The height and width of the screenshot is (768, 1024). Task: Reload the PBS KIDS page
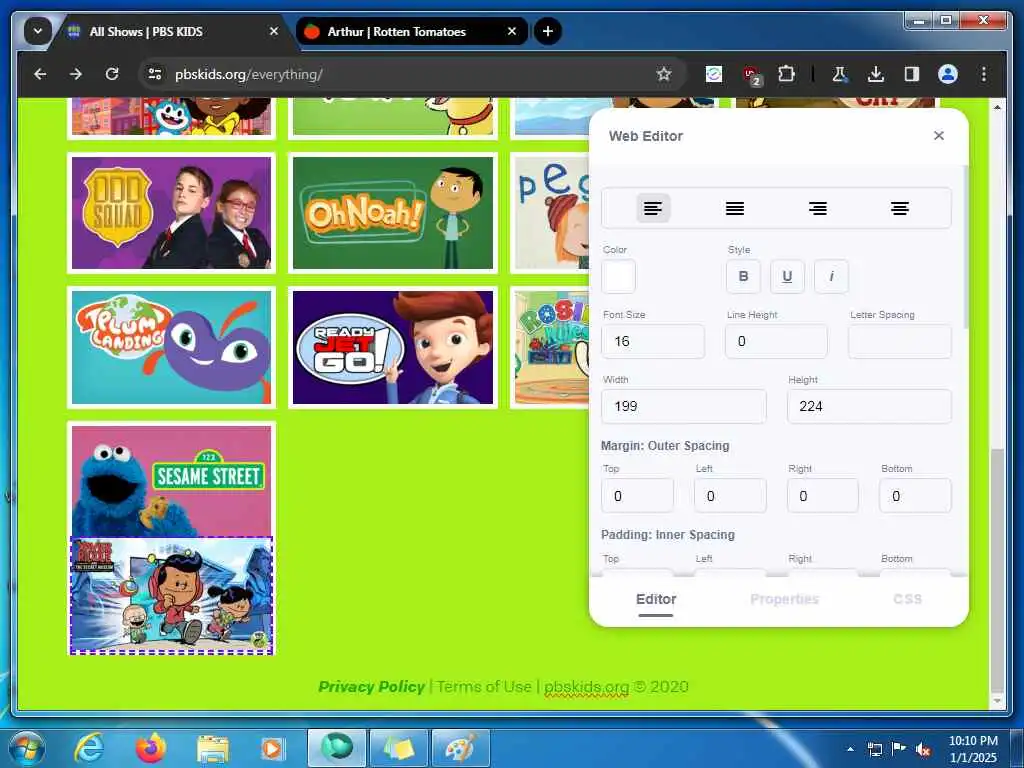(x=112, y=74)
